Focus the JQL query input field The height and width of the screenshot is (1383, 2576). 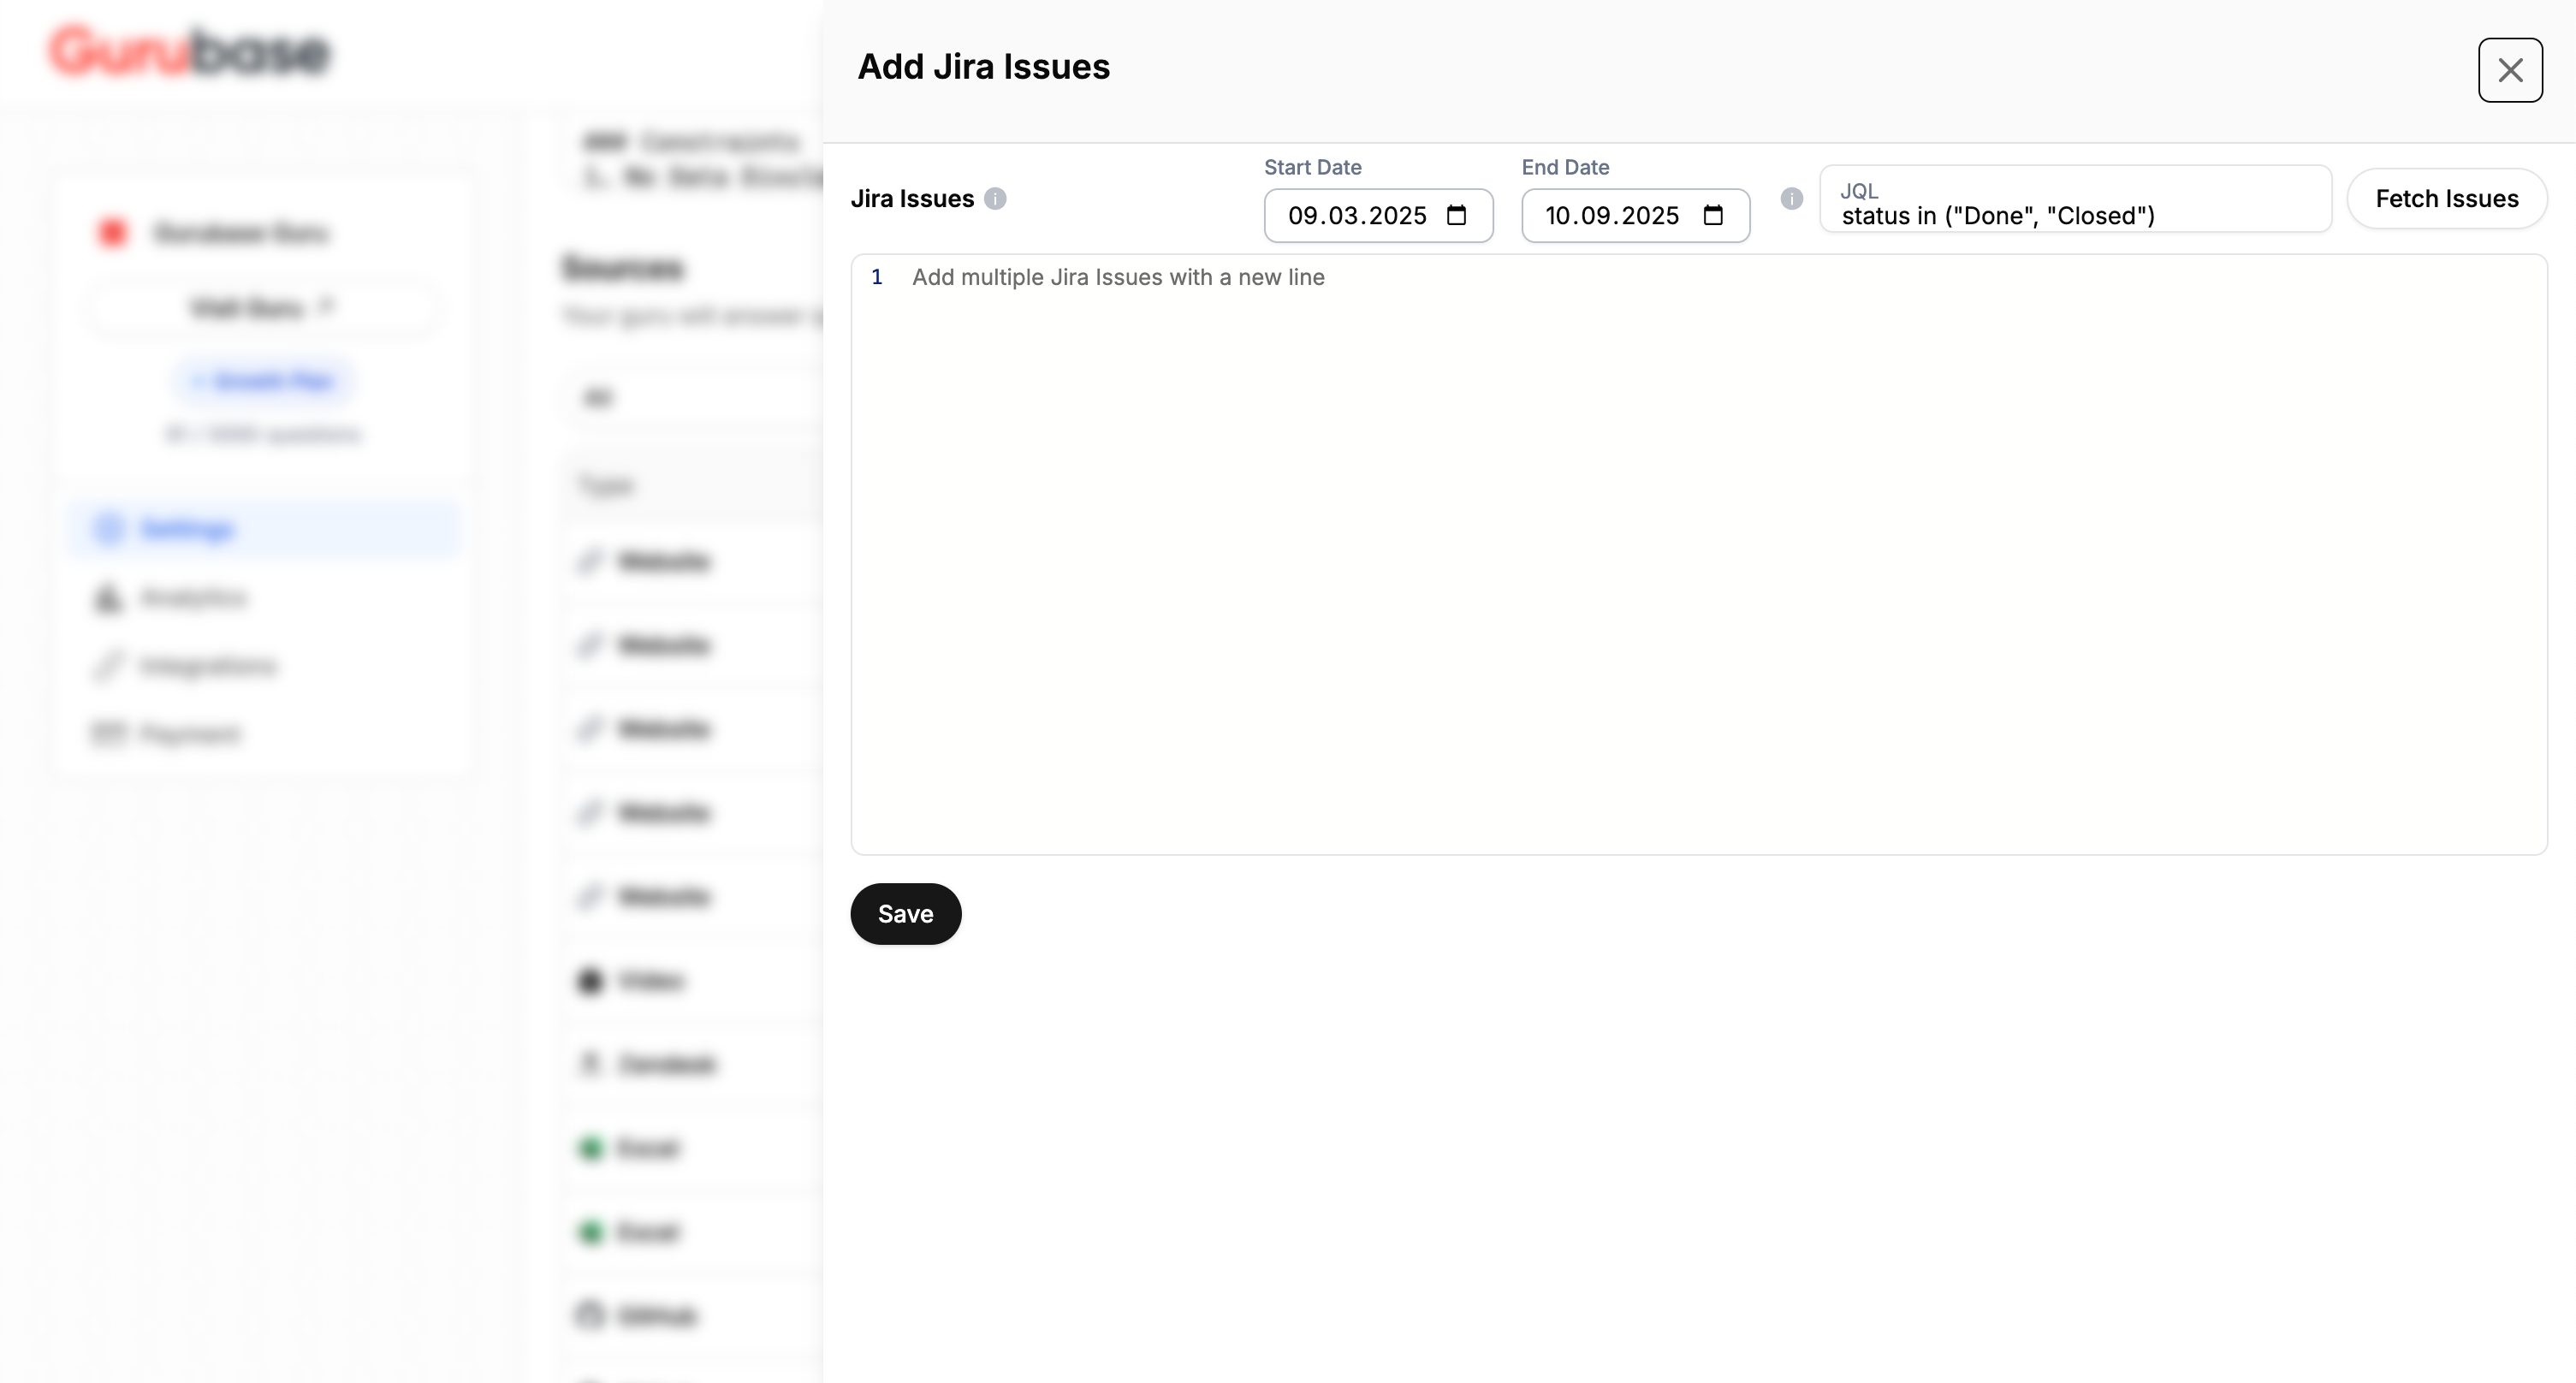2074,215
